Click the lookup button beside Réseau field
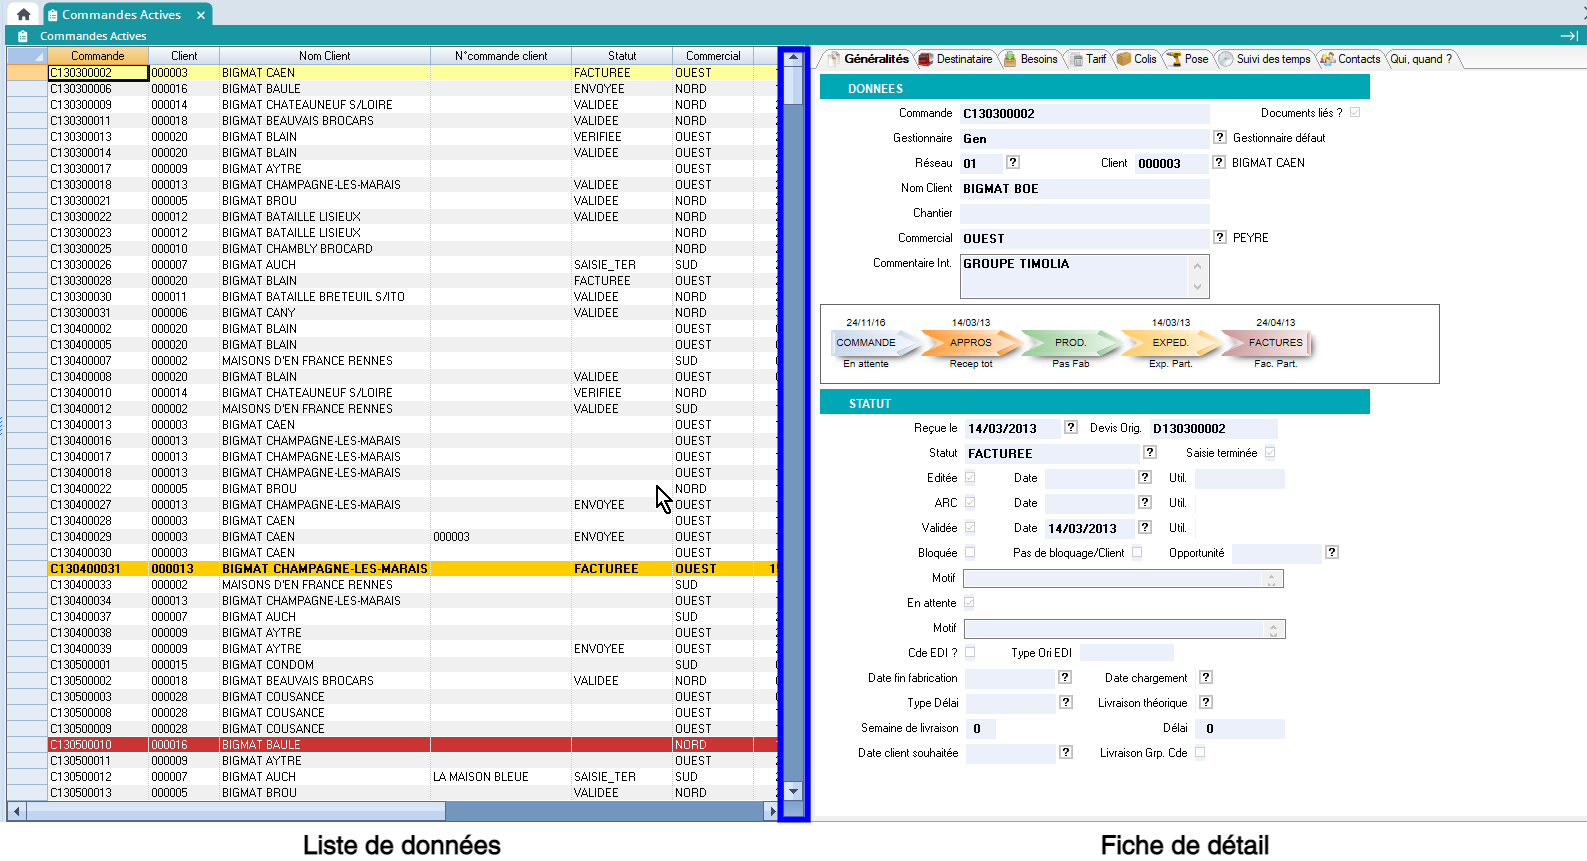Screen dimensions: 1587x861 tap(1012, 162)
